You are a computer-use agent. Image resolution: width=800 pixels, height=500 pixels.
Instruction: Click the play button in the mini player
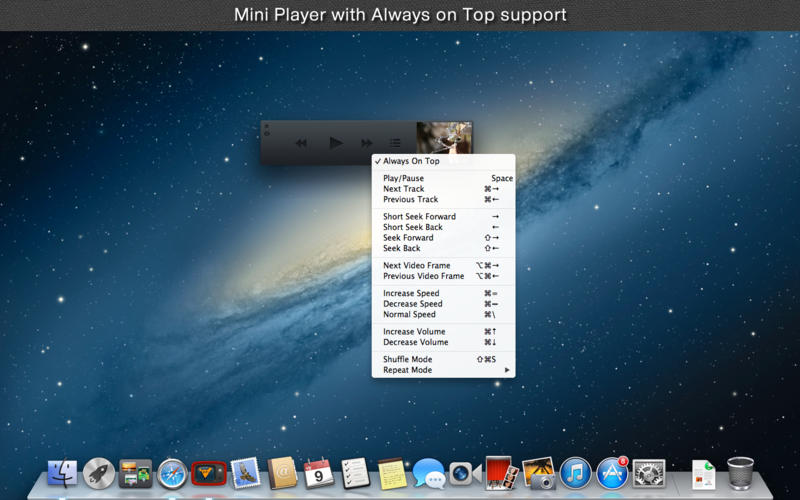(335, 143)
